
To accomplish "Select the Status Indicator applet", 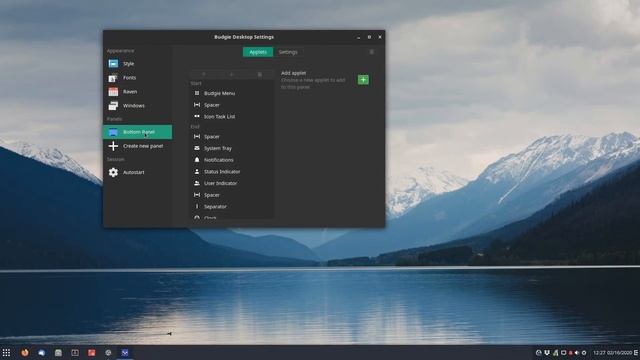I will coord(232,172).
